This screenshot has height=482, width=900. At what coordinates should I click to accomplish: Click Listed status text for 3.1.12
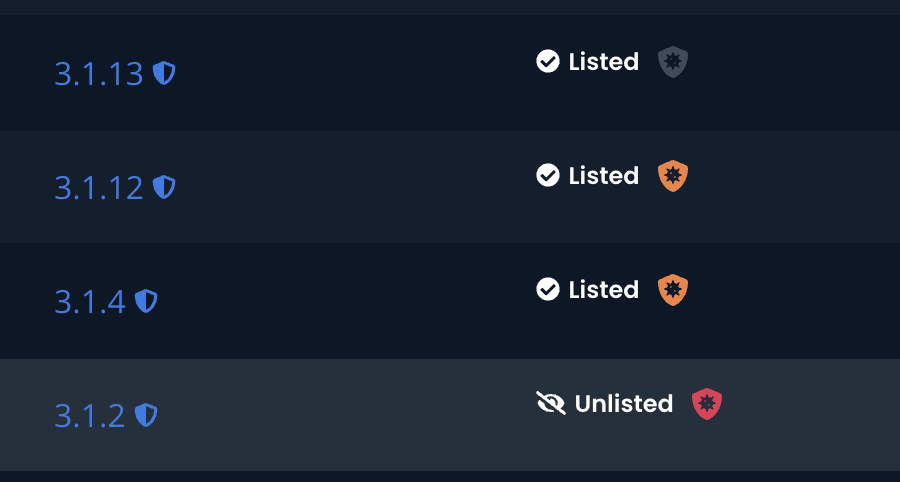coord(603,176)
